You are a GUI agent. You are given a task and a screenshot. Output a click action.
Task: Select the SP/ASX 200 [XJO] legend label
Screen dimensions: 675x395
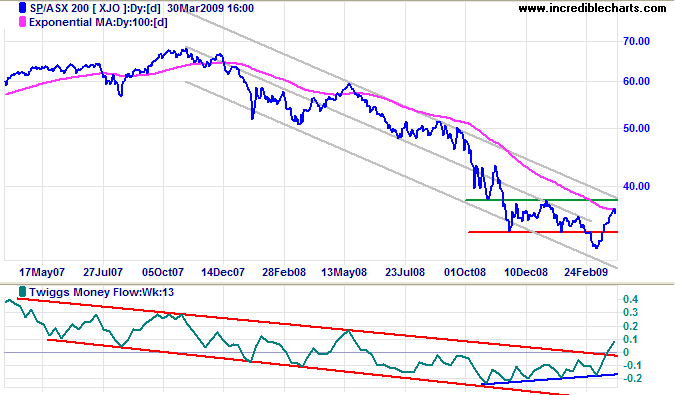[x=96, y=8]
